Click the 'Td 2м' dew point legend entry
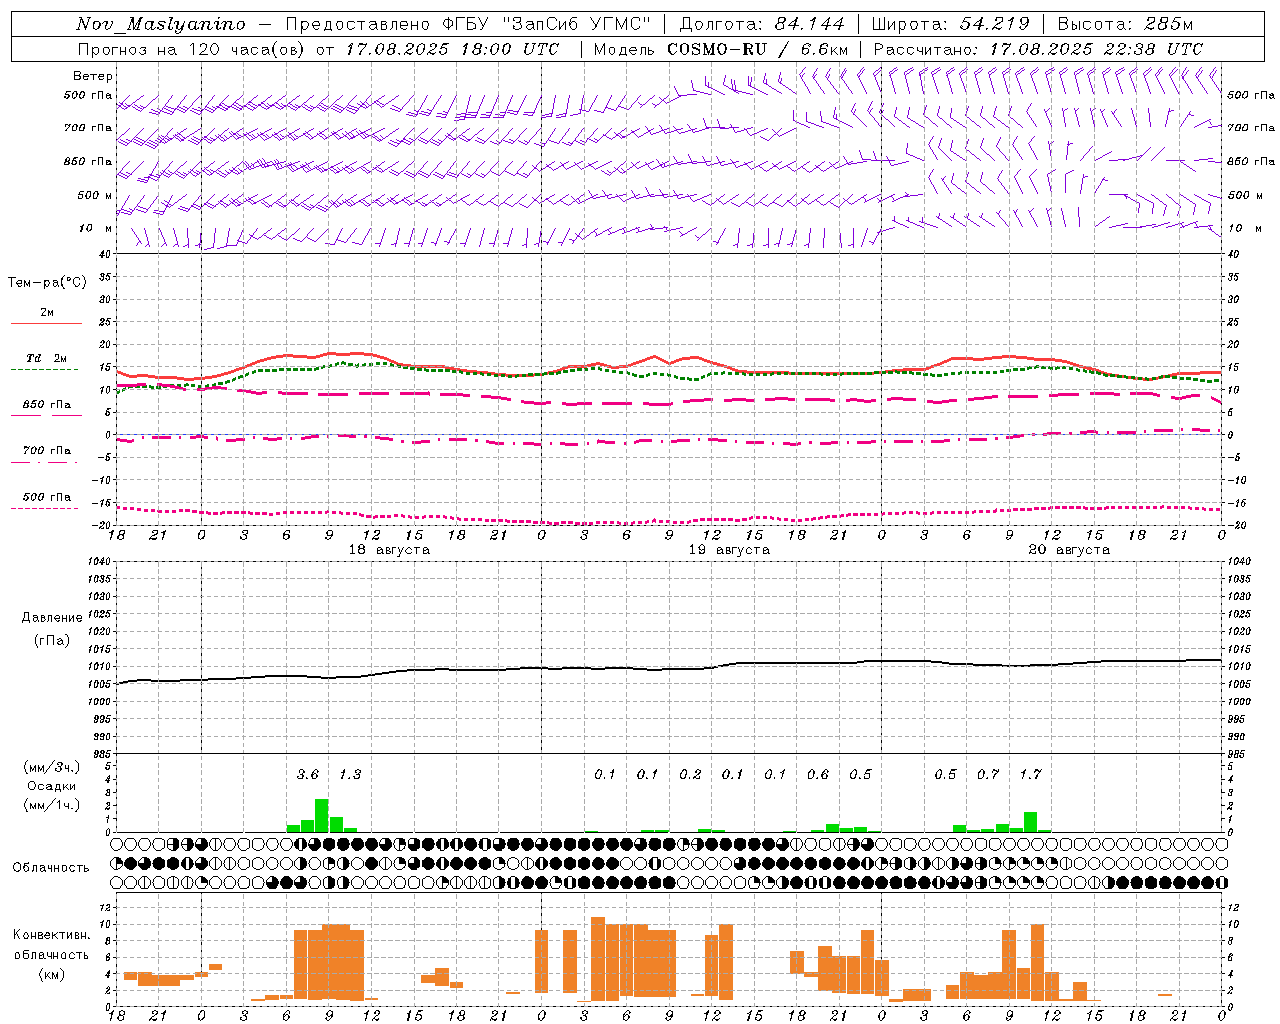The width and height of the screenshot is (1280, 1024). [x=47, y=358]
